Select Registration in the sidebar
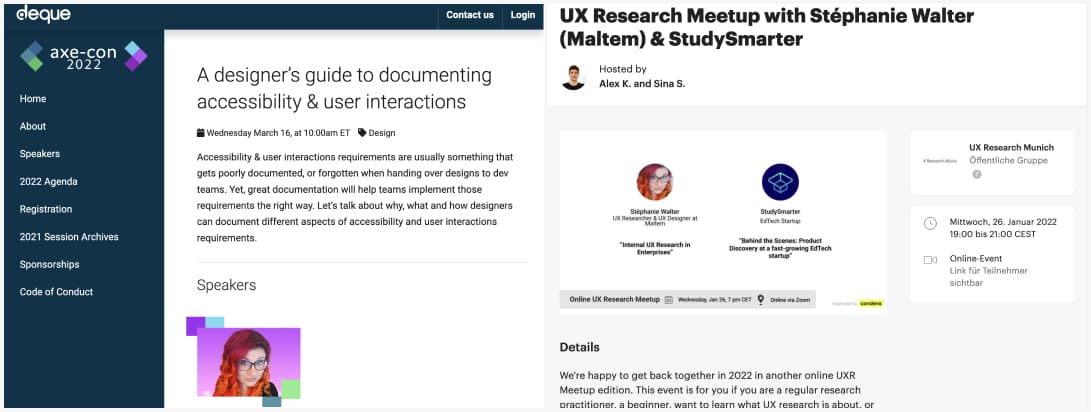 coord(46,209)
